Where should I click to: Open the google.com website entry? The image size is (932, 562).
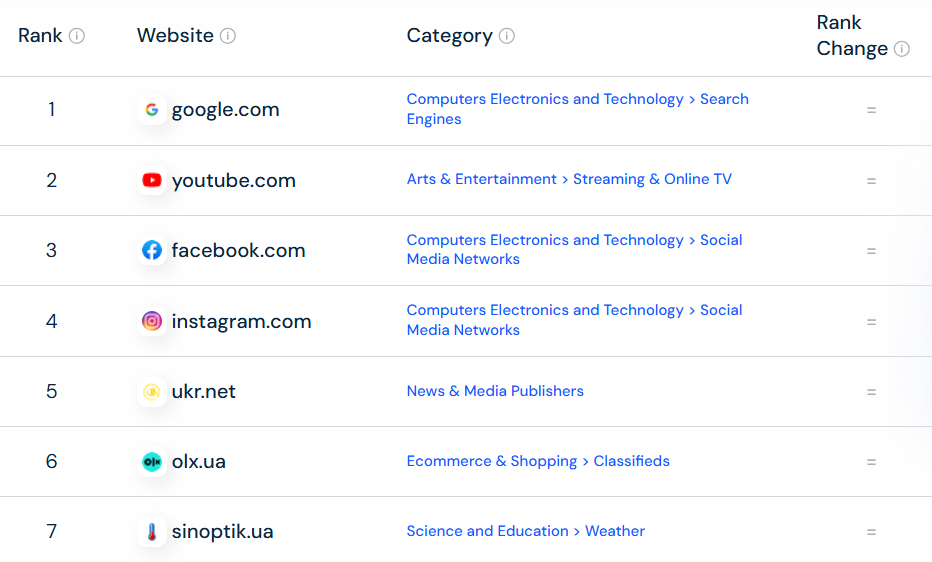pyautogui.click(x=225, y=109)
